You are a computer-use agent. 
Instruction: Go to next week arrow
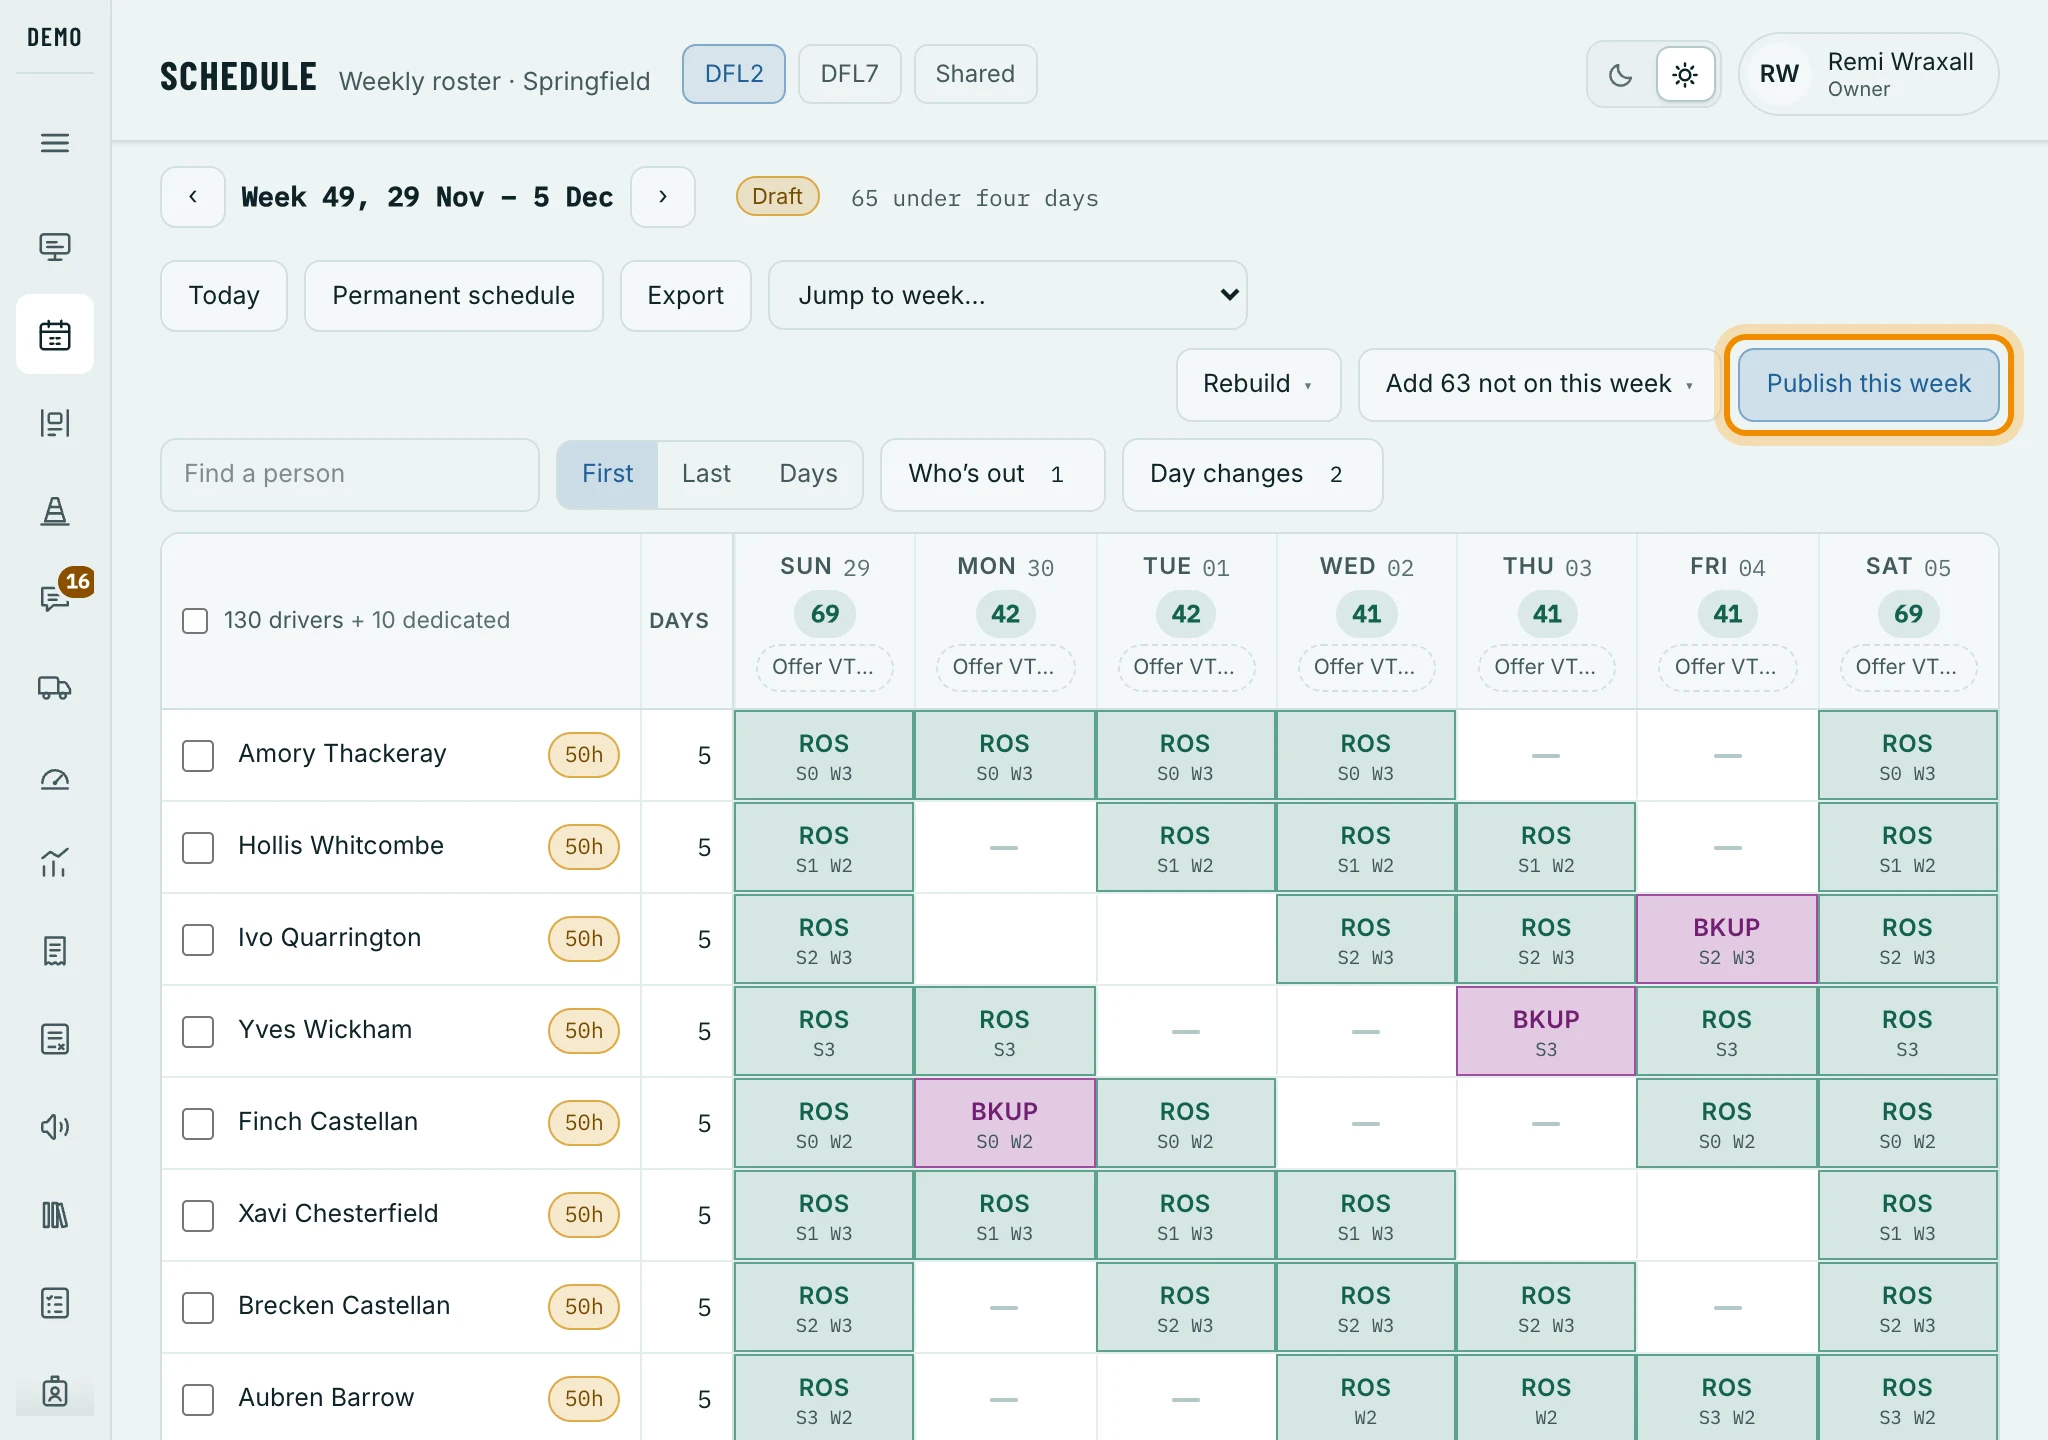[663, 197]
